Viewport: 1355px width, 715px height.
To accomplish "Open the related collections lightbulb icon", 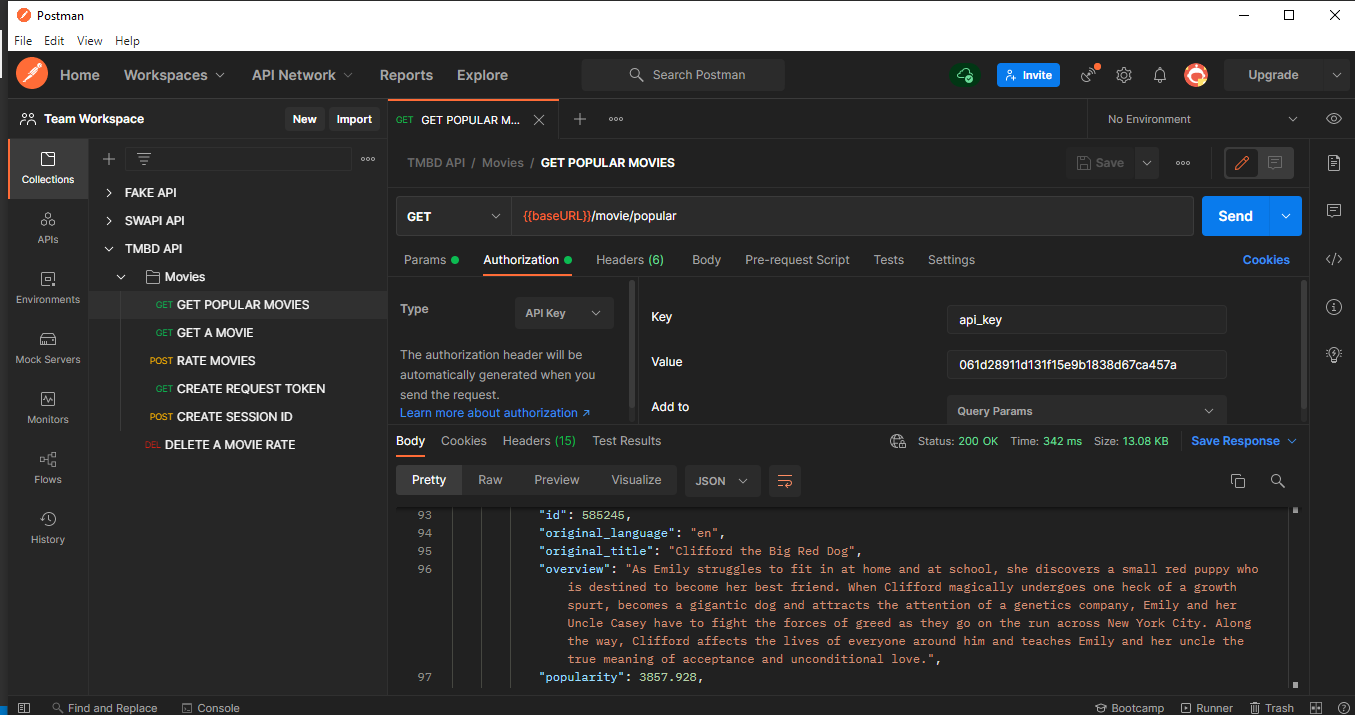I will point(1334,354).
